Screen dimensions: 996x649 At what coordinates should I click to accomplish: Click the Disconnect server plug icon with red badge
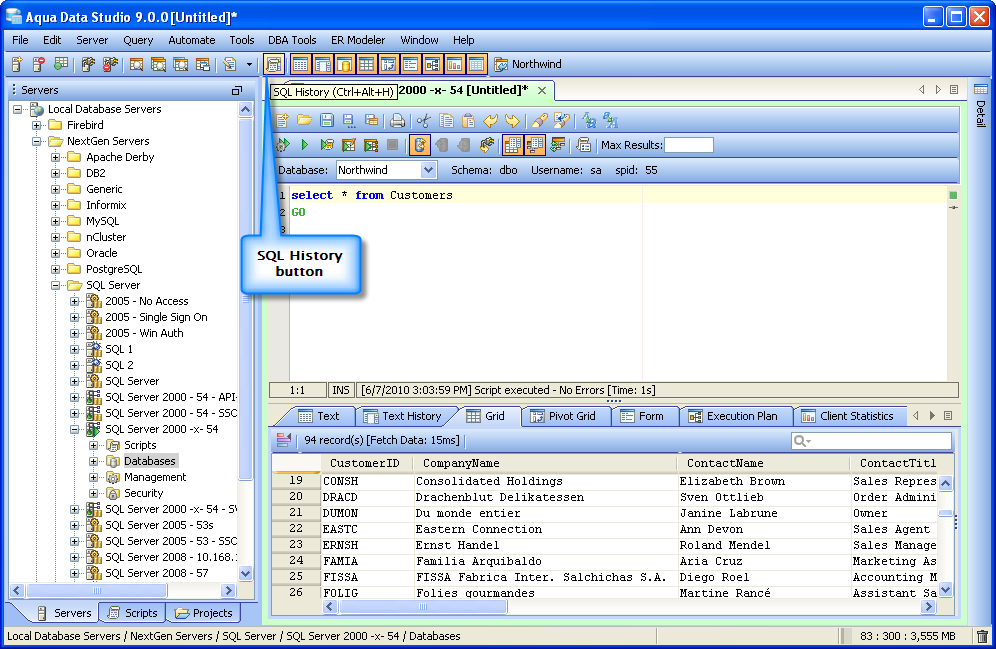tap(111, 64)
